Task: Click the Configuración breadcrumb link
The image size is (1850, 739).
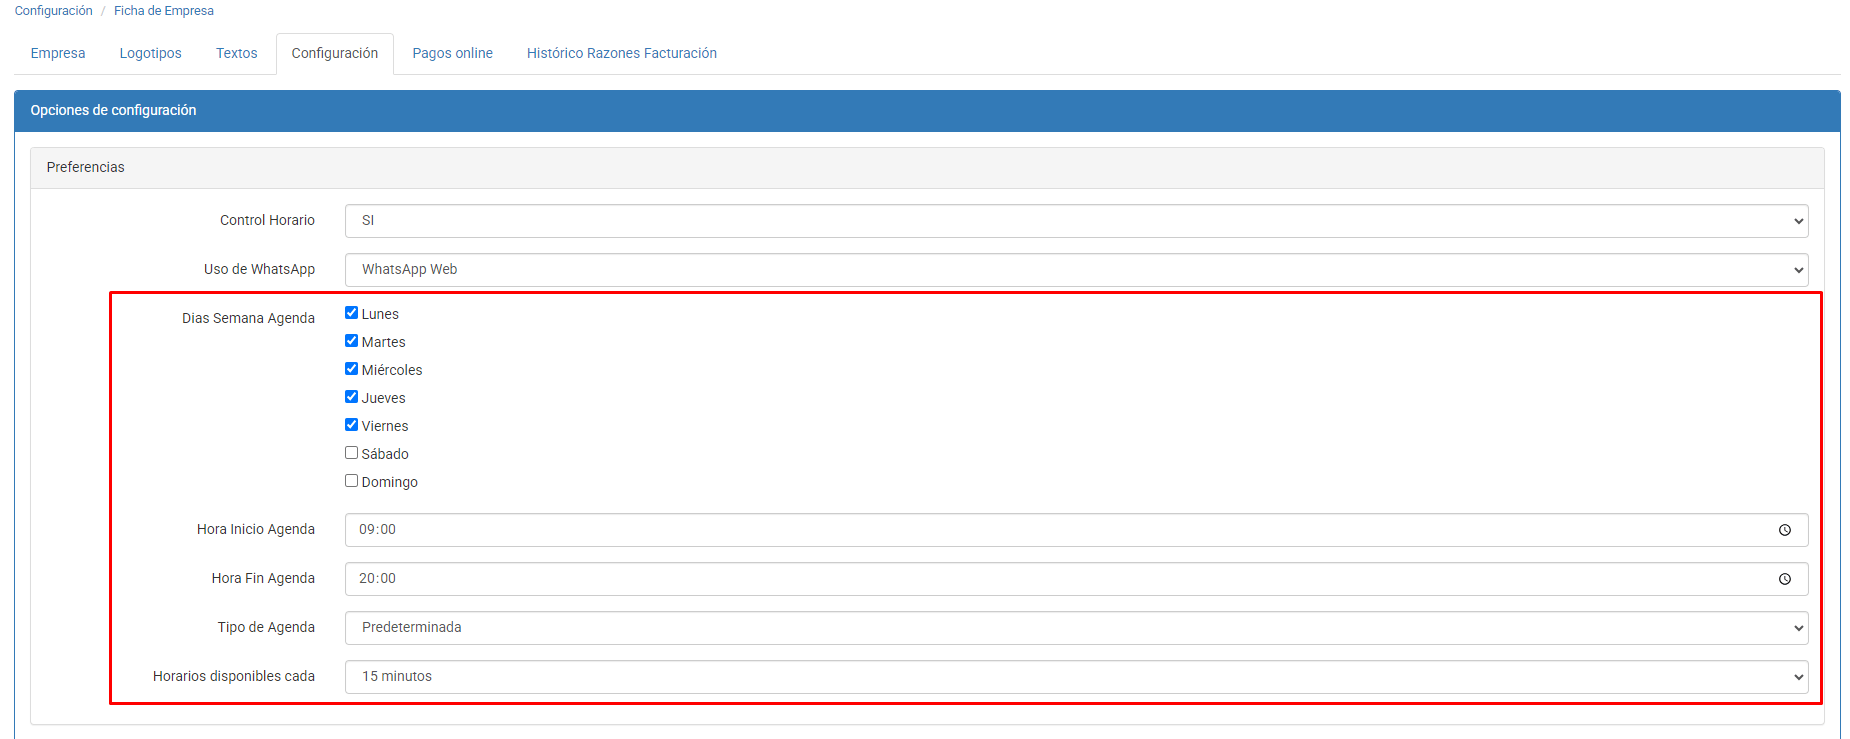Action: tap(53, 11)
